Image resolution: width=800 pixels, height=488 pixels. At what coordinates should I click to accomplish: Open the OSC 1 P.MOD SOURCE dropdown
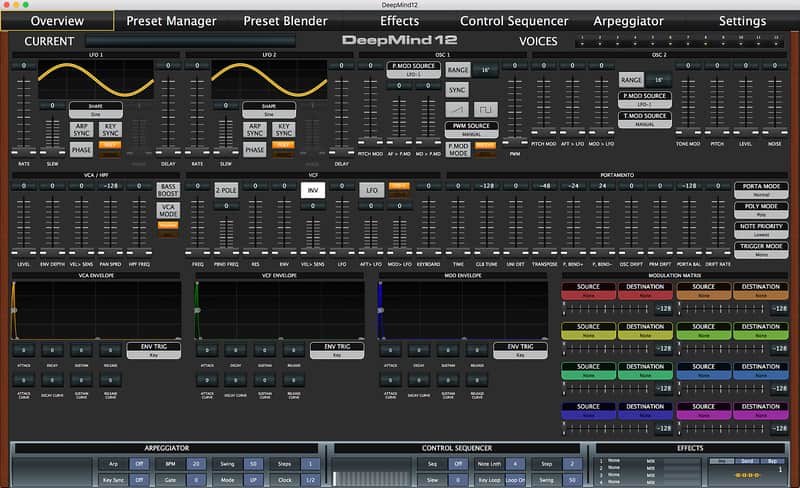tap(413, 70)
